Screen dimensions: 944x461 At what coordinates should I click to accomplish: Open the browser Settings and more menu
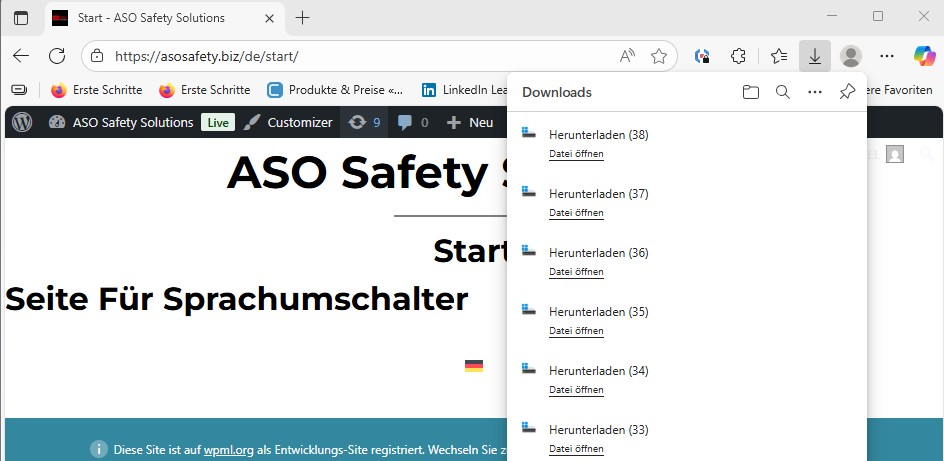coord(886,56)
